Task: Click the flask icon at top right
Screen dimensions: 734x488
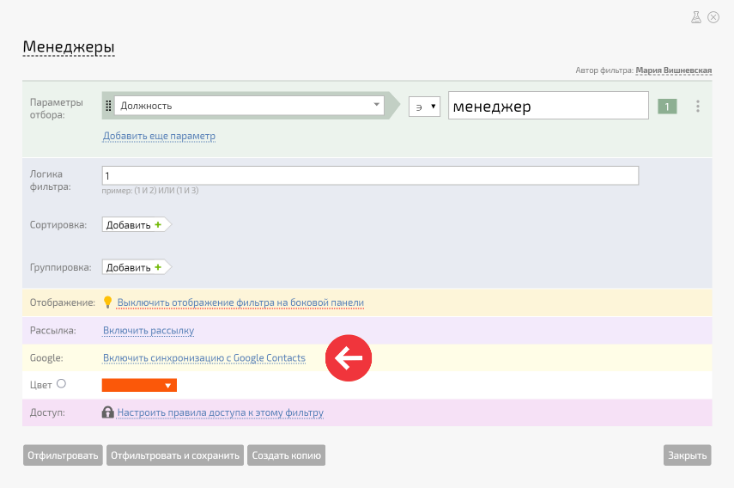Action: tap(697, 17)
